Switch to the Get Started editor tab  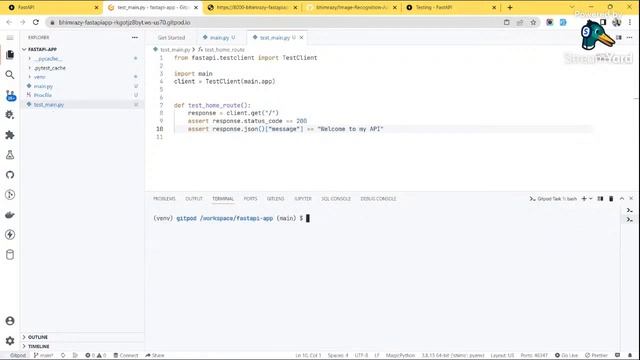click(171, 38)
